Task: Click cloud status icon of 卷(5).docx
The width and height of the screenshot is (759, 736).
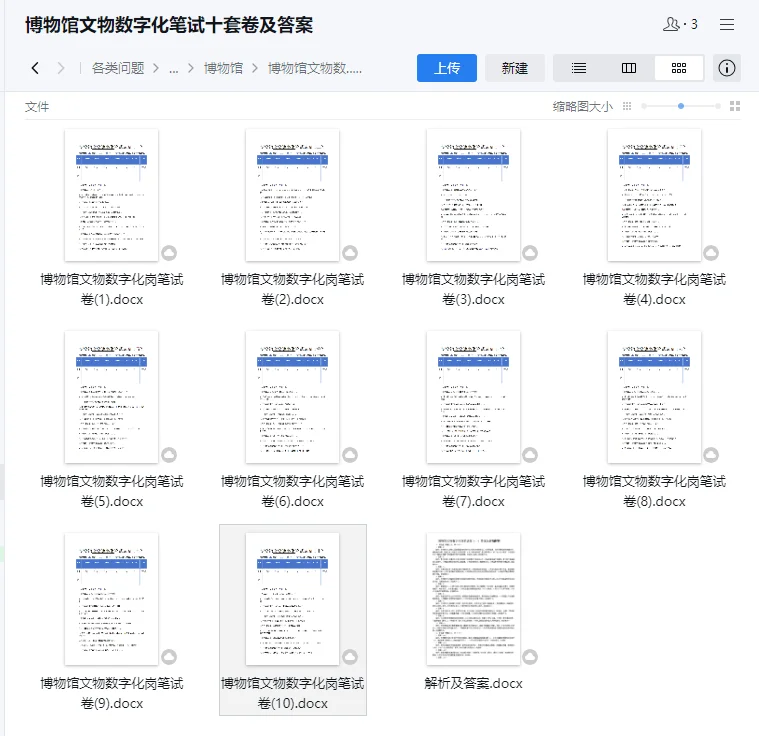Action: [169, 455]
